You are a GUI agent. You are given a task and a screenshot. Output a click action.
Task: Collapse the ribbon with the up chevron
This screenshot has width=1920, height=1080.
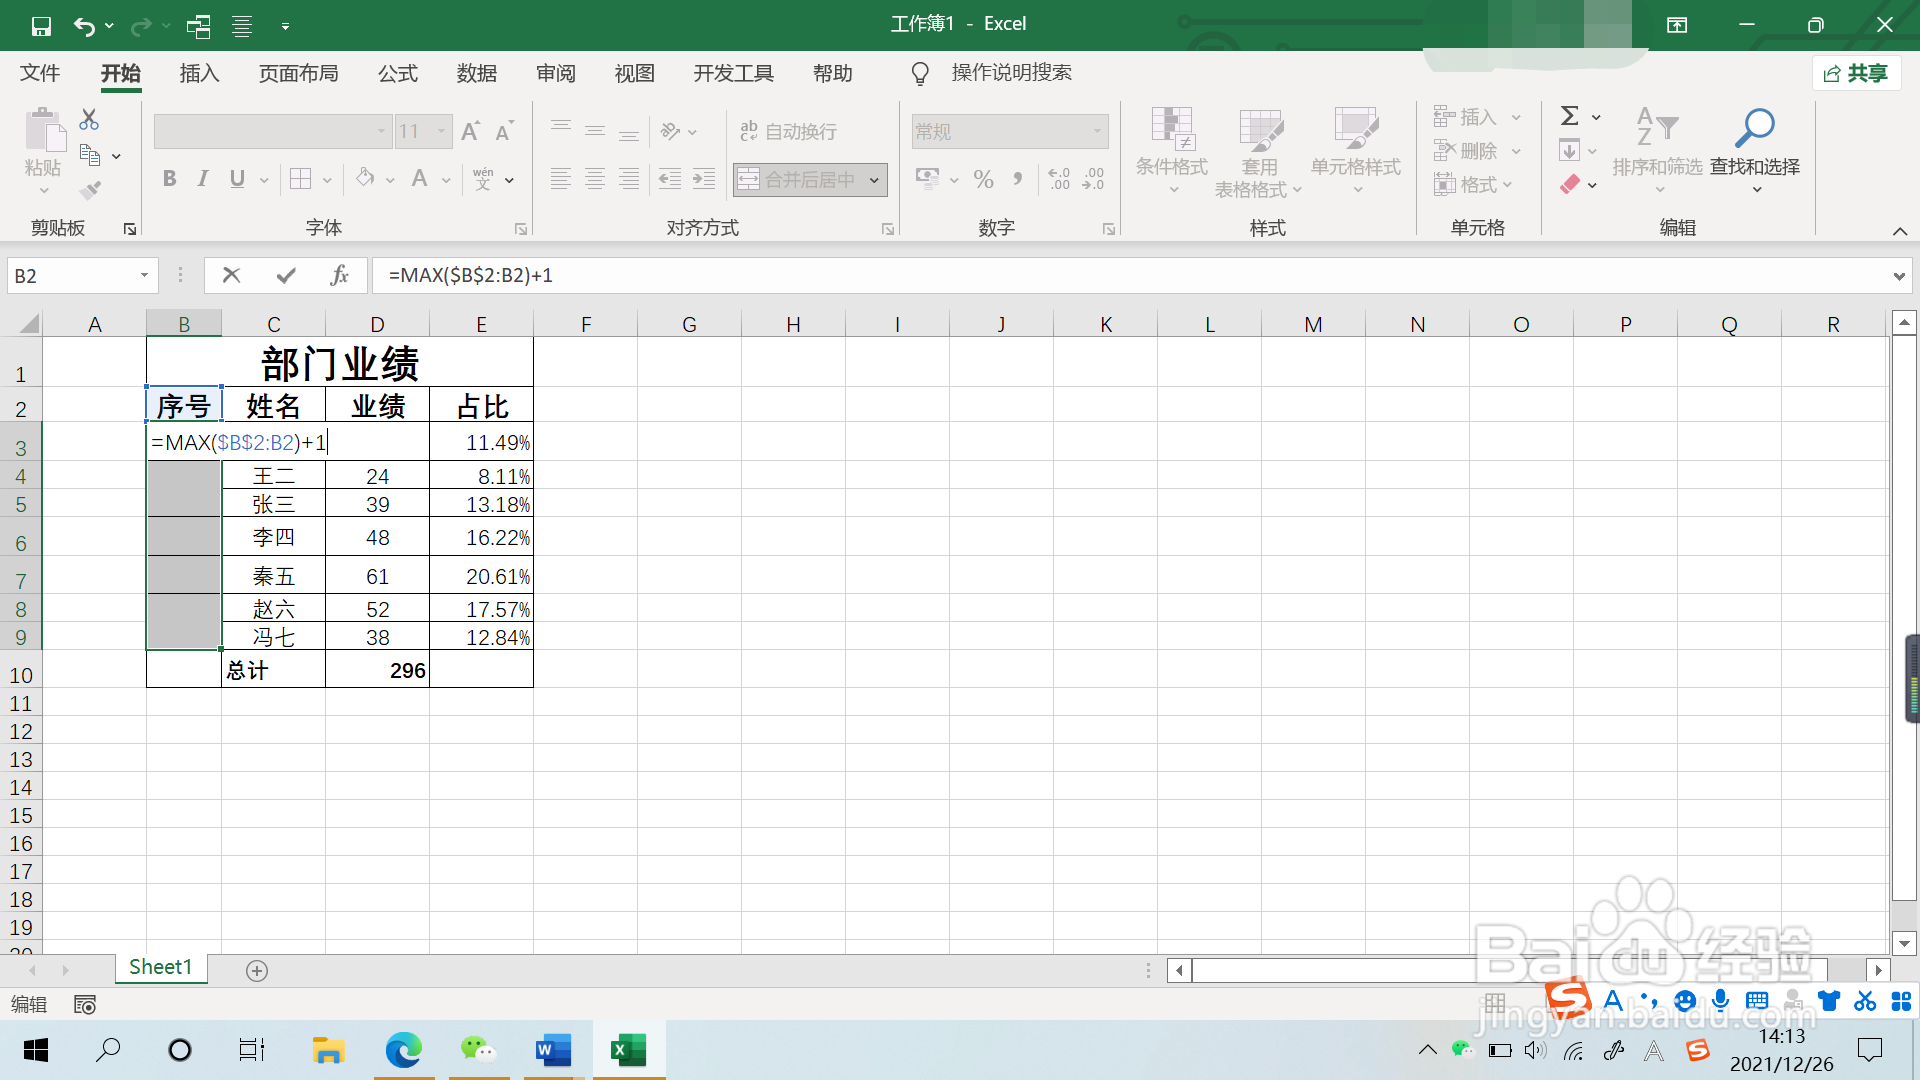tap(1899, 231)
